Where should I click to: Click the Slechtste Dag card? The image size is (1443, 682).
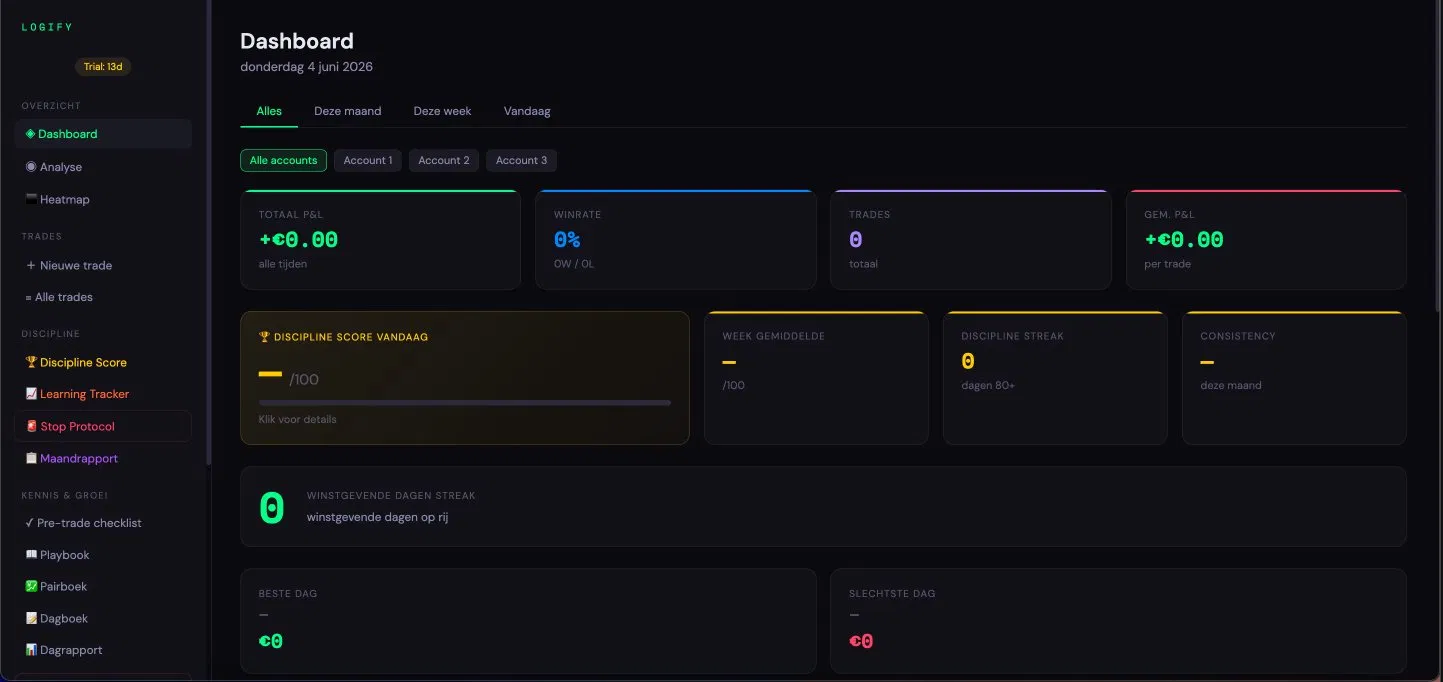[1118, 621]
